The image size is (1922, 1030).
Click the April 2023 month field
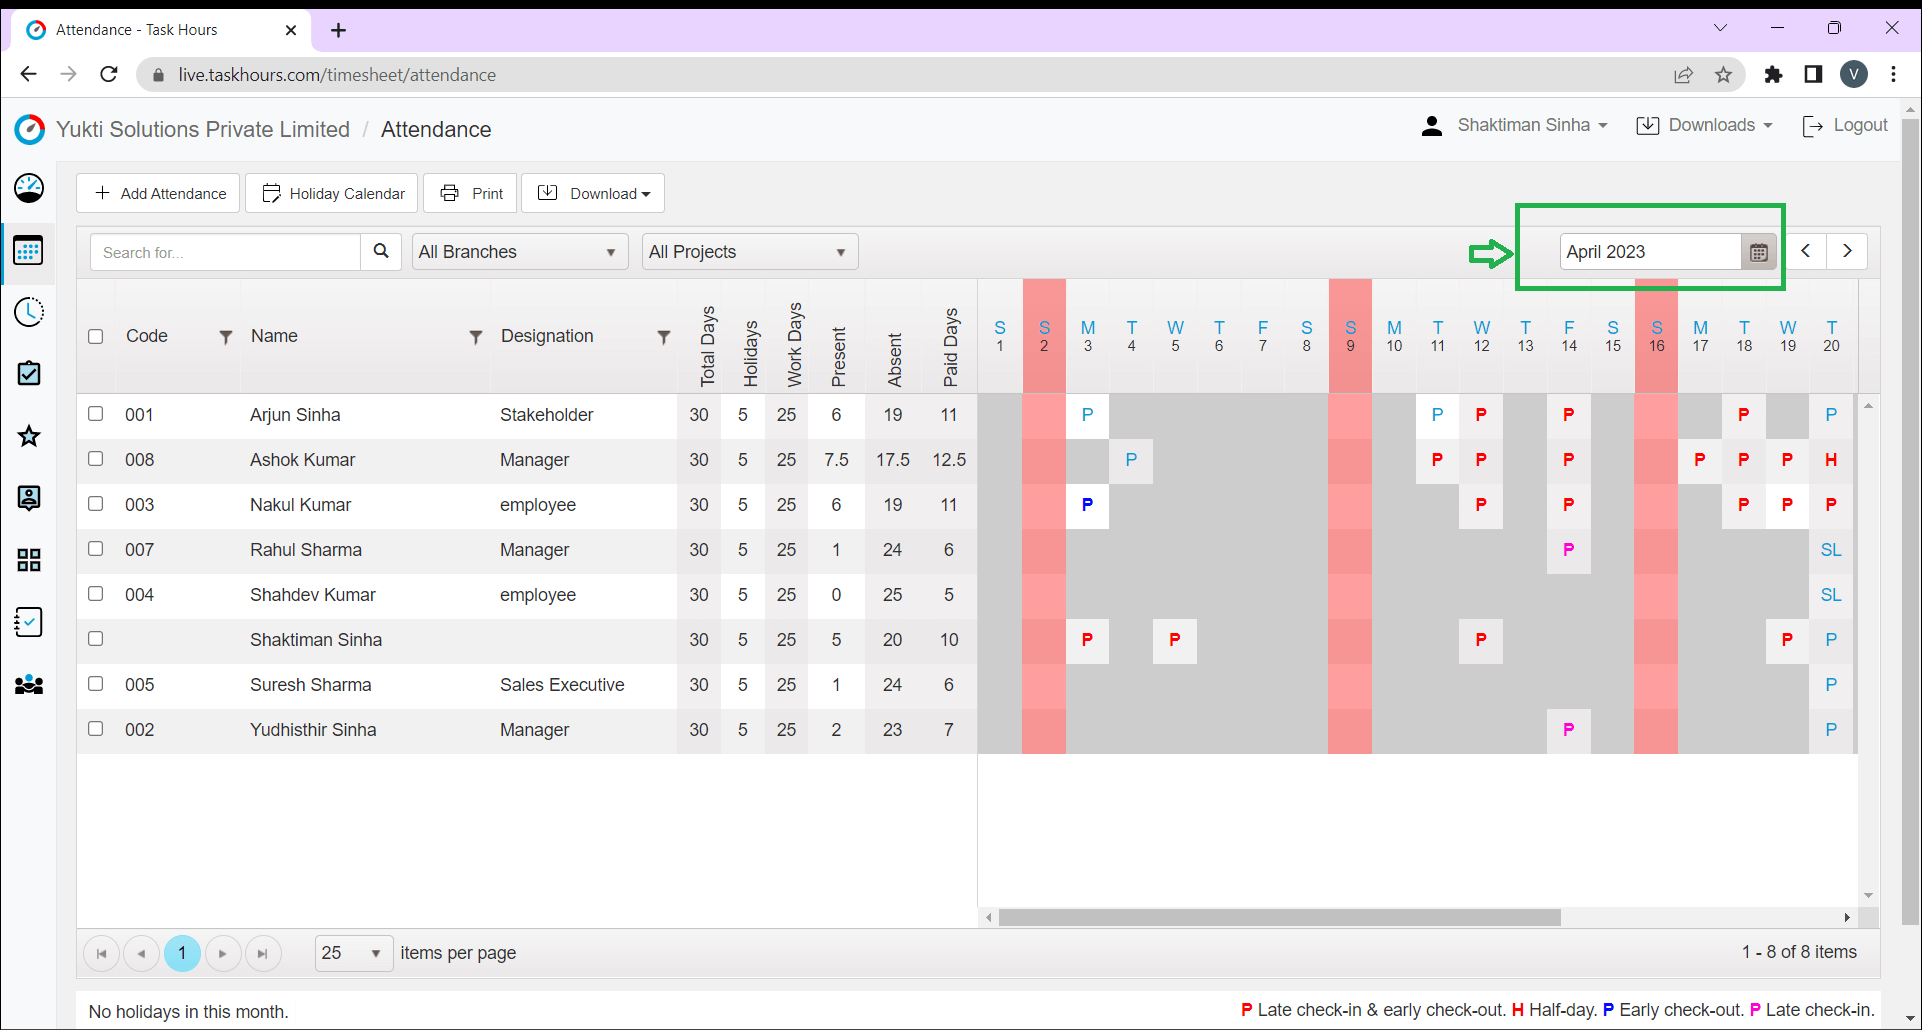click(1650, 252)
